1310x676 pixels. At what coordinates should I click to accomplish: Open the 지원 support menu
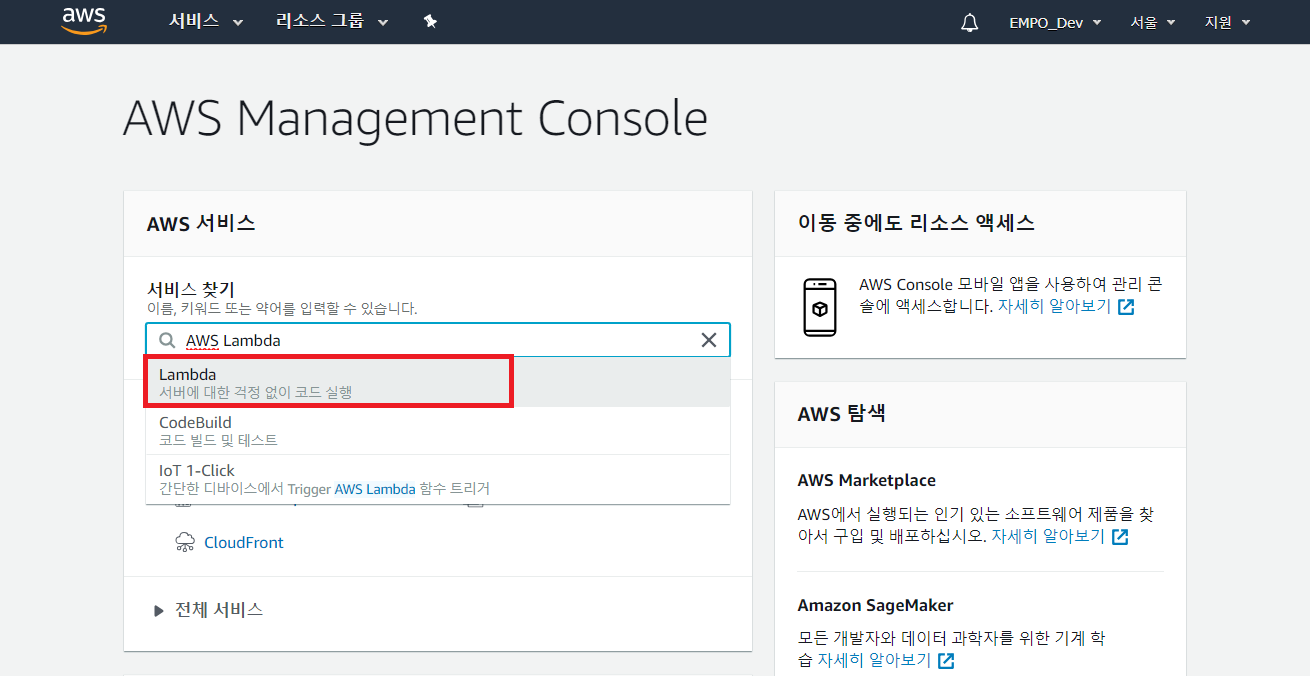(1227, 22)
